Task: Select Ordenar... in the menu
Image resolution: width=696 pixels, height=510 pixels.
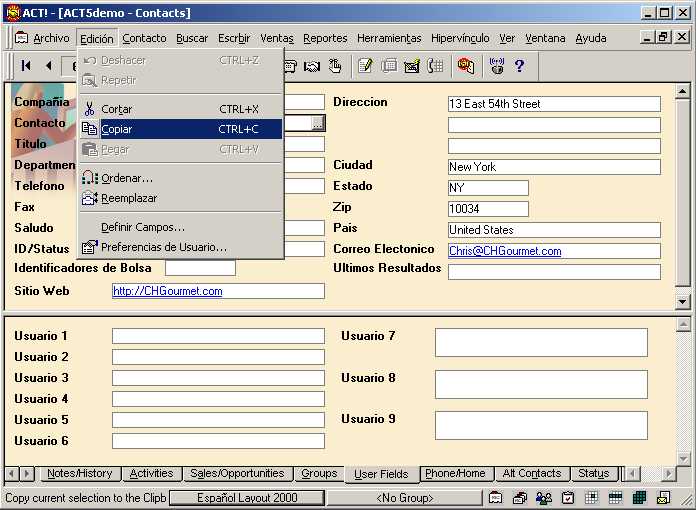Action: coord(181,178)
